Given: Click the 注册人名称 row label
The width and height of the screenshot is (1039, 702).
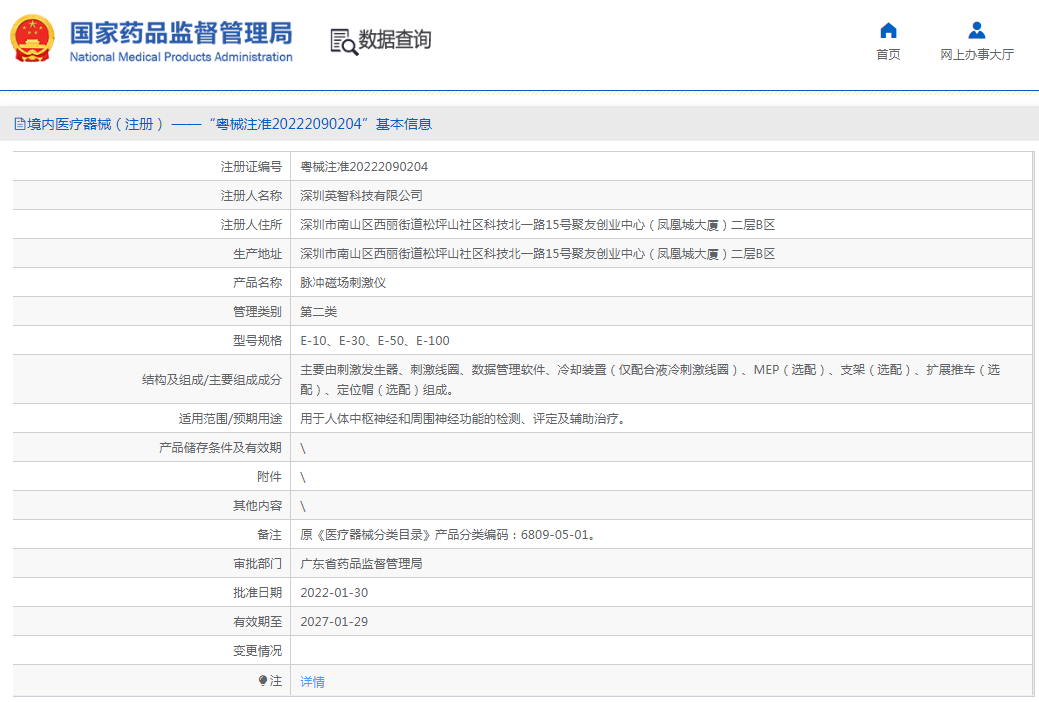Looking at the screenshot, I should (251, 196).
